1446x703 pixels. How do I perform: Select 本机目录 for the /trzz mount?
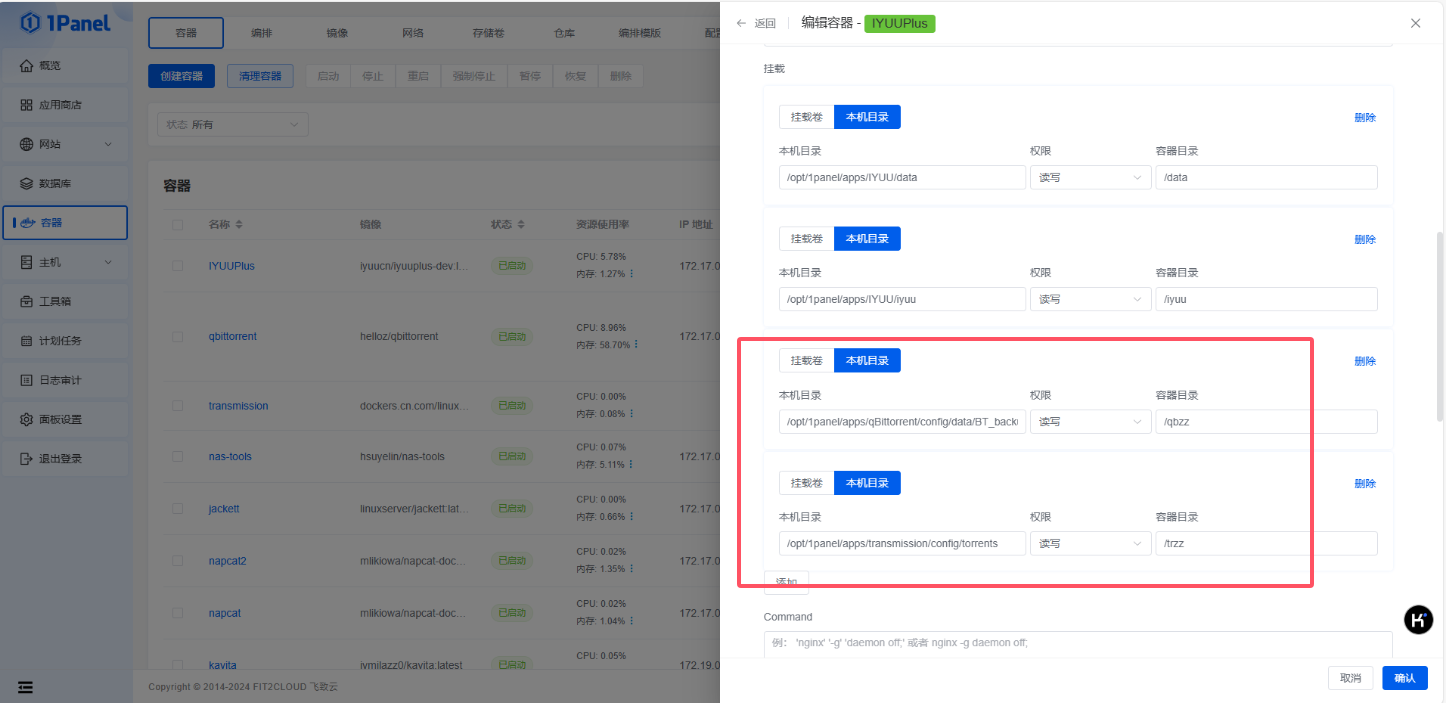[x=867, y=483]
